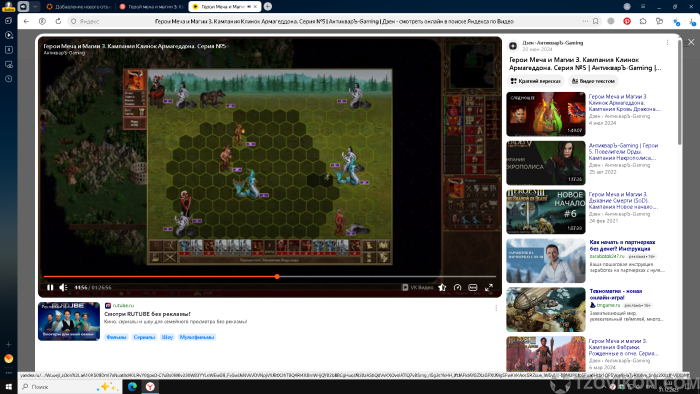Open more options for video info
Image resolution: width=700 pixels, height=394 pixels.
pos(667,43)
